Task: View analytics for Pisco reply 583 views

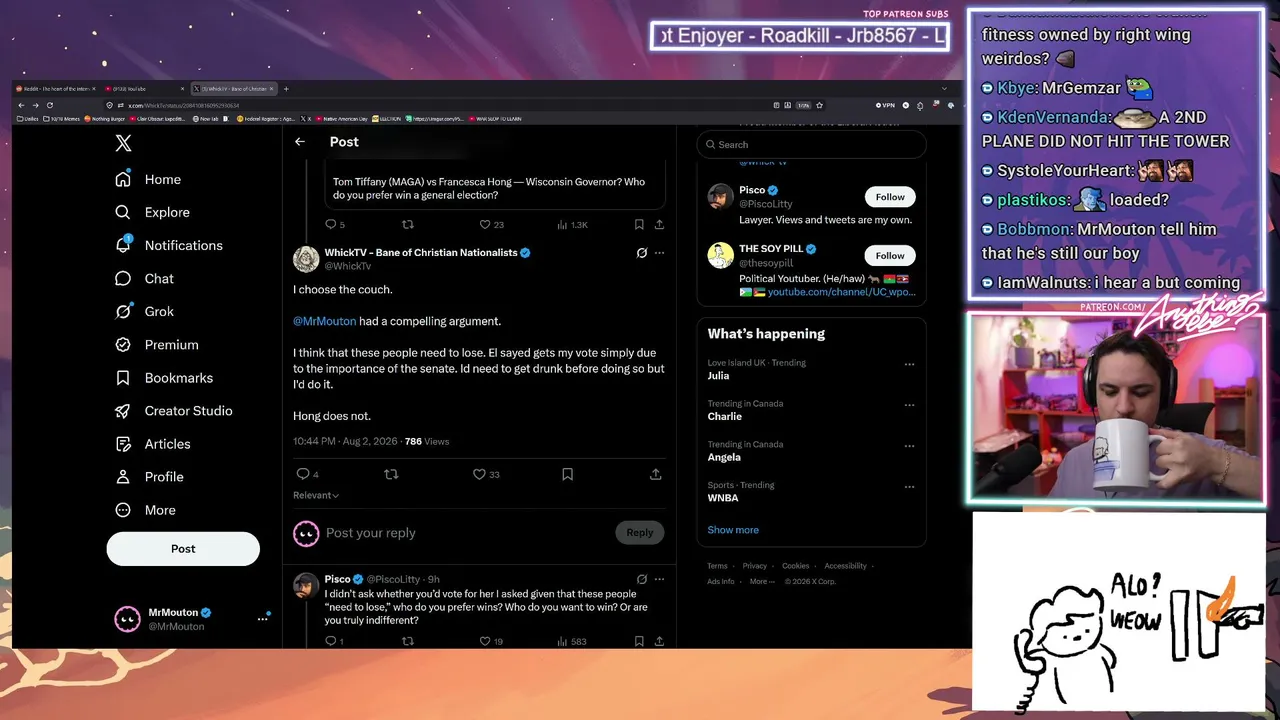Action: (572, 641)
